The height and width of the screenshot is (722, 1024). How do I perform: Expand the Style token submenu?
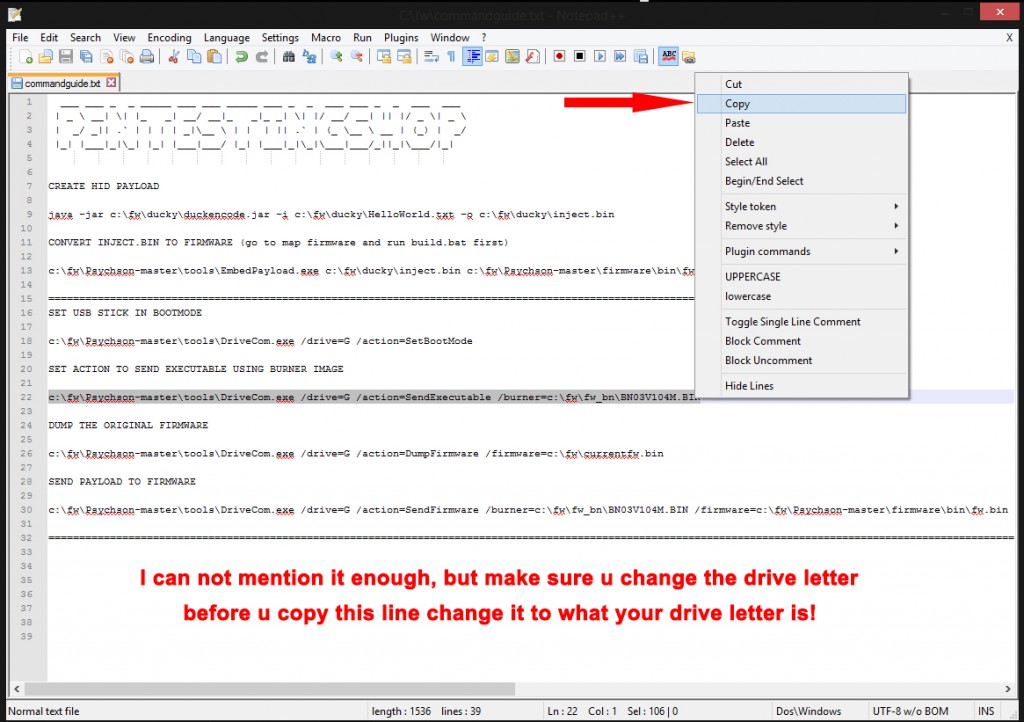coord(803,206)
